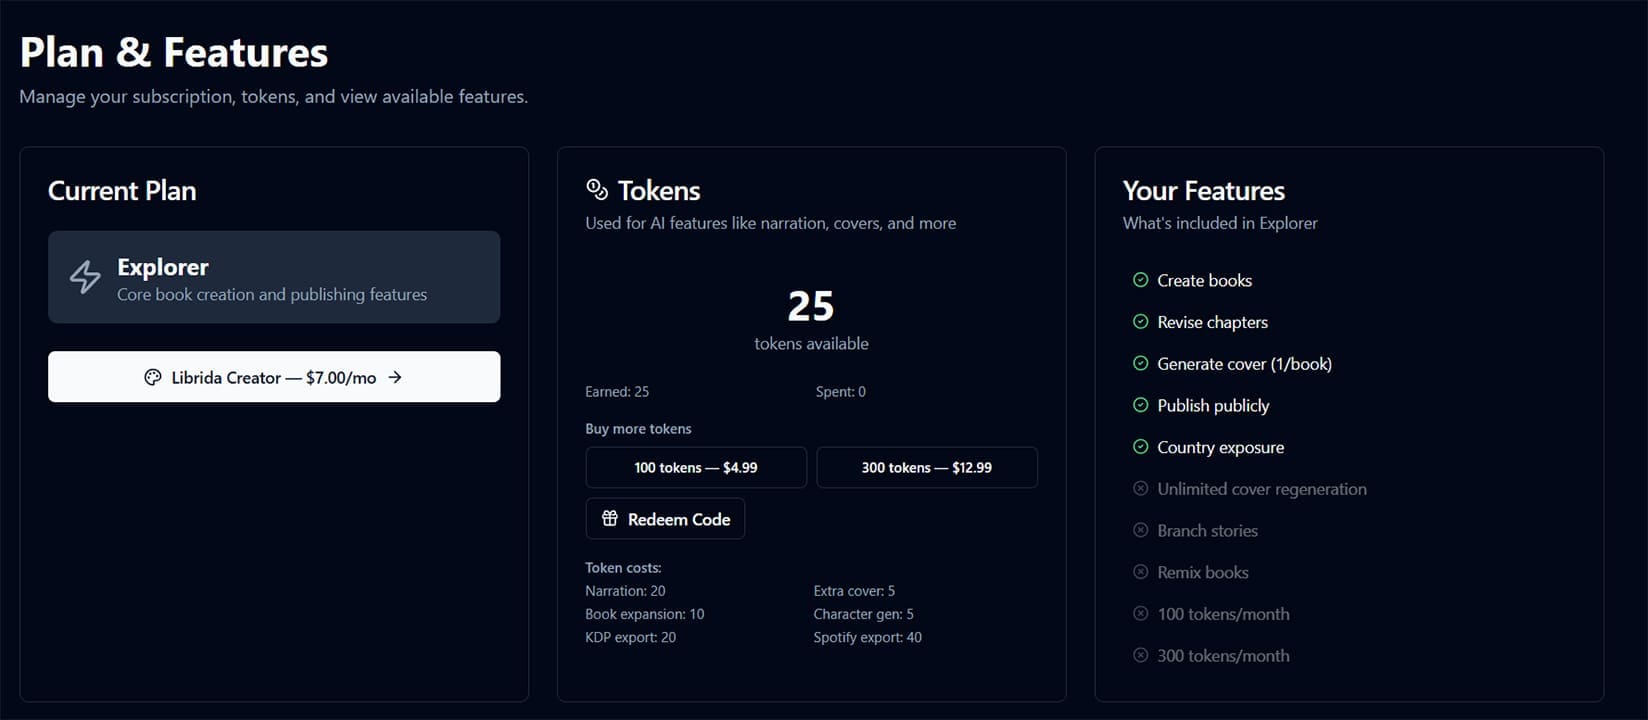Click the '300 tokens/month' feature text
This screenshot has height=720, width=1648.
coord(1224,655)
